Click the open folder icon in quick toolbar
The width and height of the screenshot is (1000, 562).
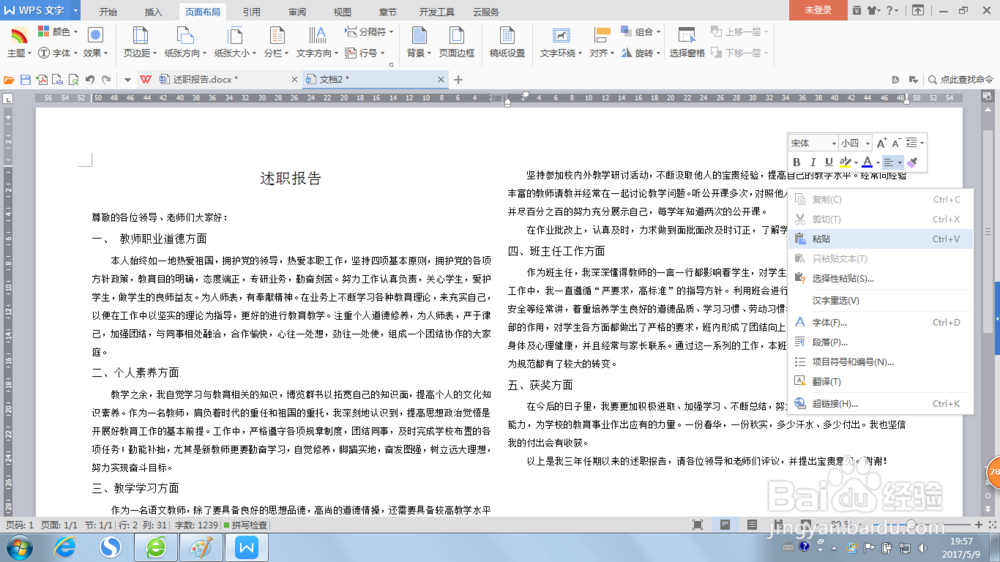coord(9,80)
